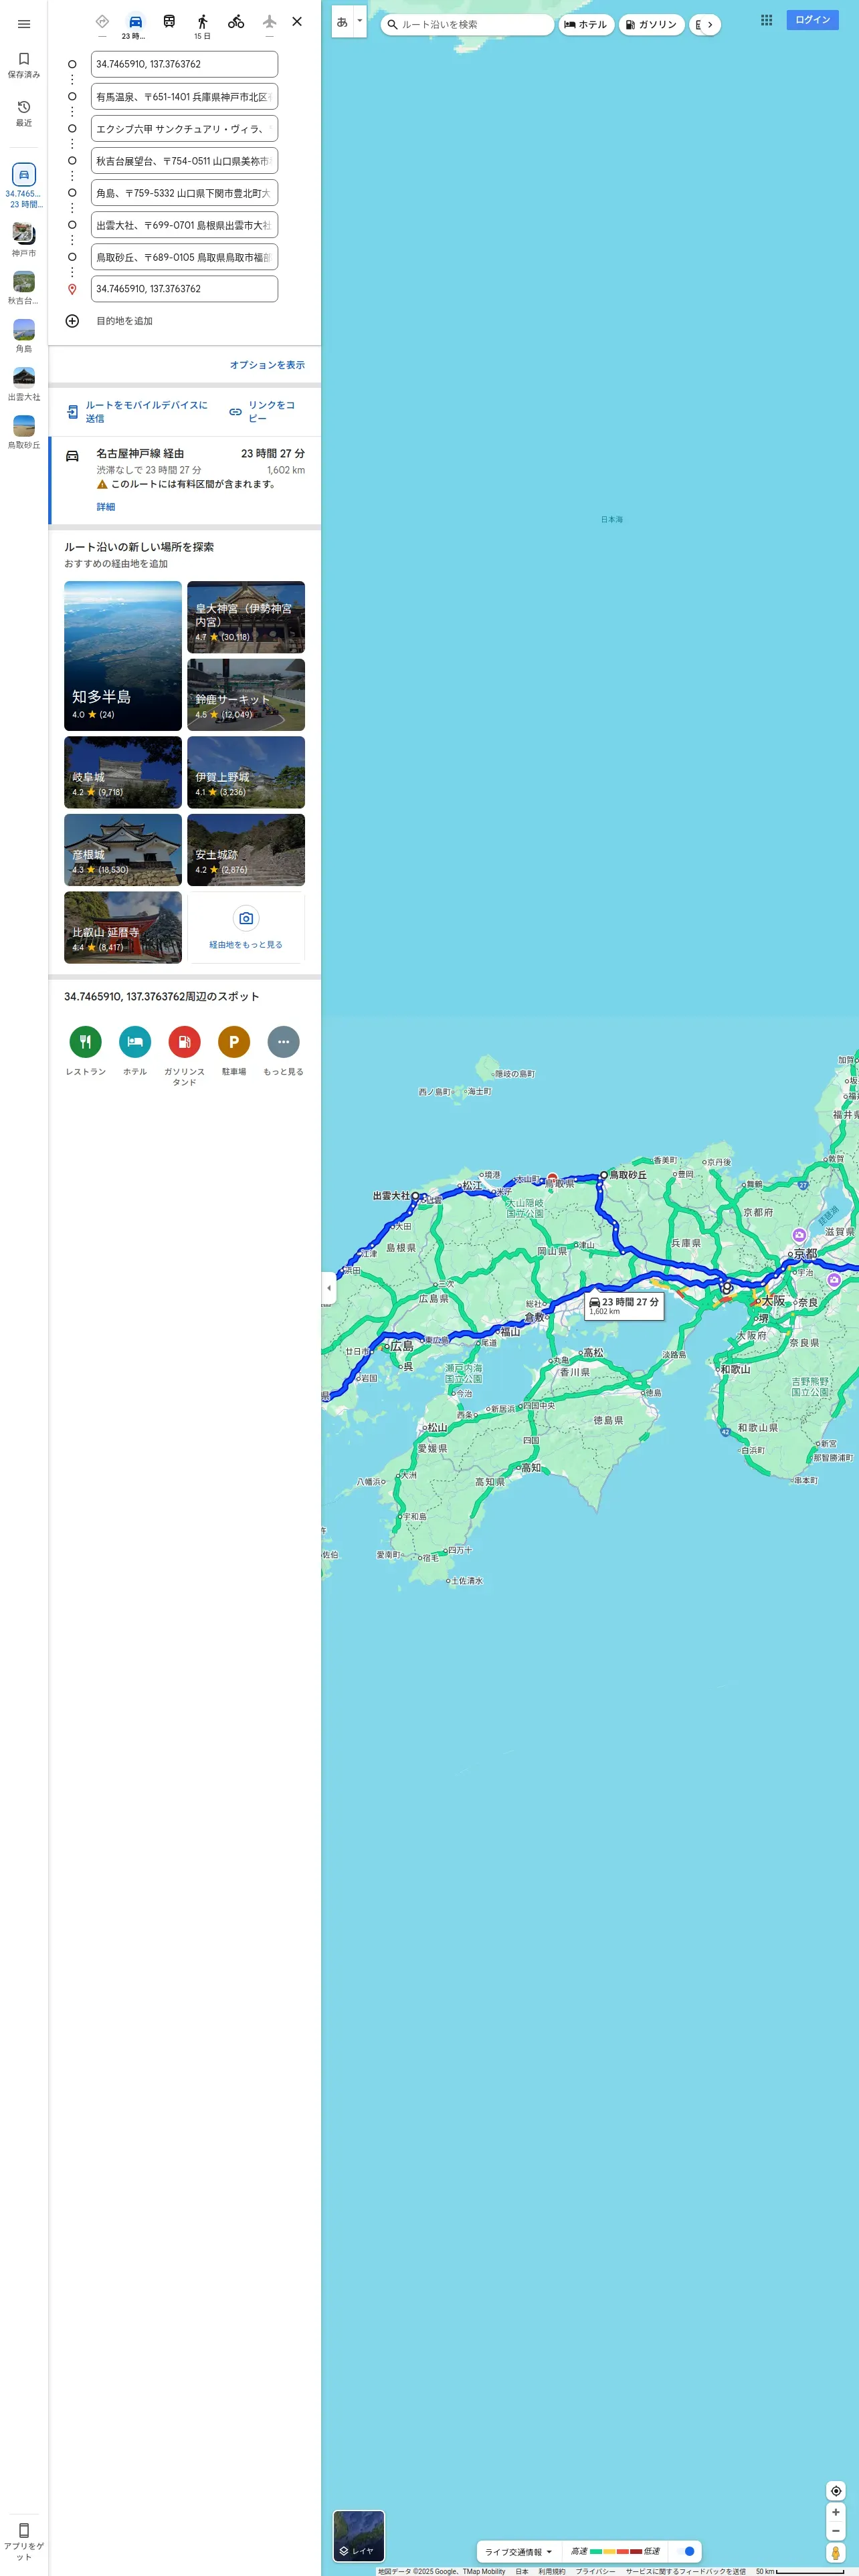This screenshot has width=859, height=2576.
Task: Toggle the live traffic switch
Action: pyautogui.click(x=685, y=2551)
